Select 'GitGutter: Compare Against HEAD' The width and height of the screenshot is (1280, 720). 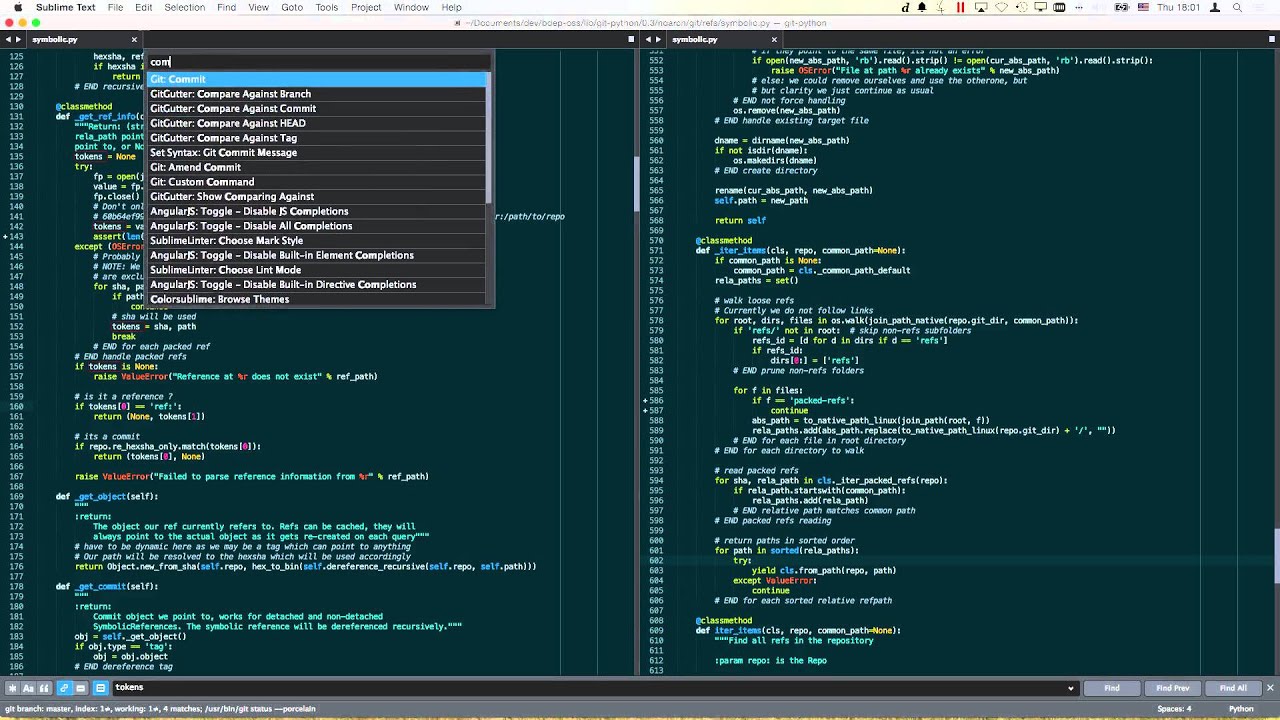[x=317, y=123]
